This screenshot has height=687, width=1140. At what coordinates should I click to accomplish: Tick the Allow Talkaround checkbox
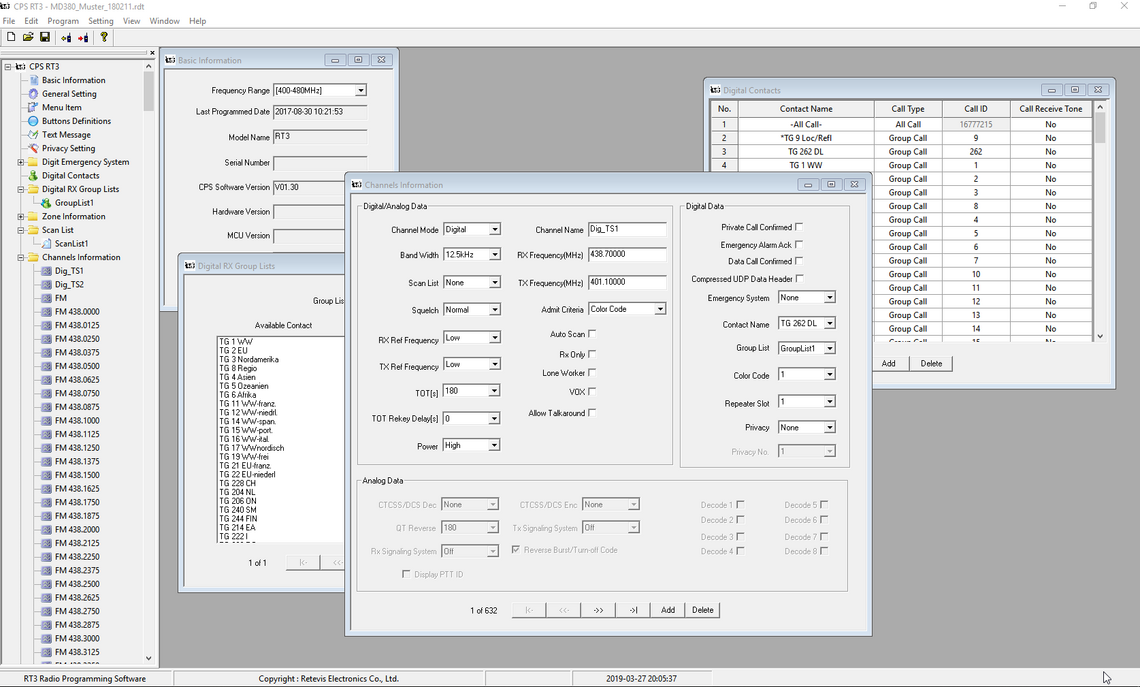592,413
